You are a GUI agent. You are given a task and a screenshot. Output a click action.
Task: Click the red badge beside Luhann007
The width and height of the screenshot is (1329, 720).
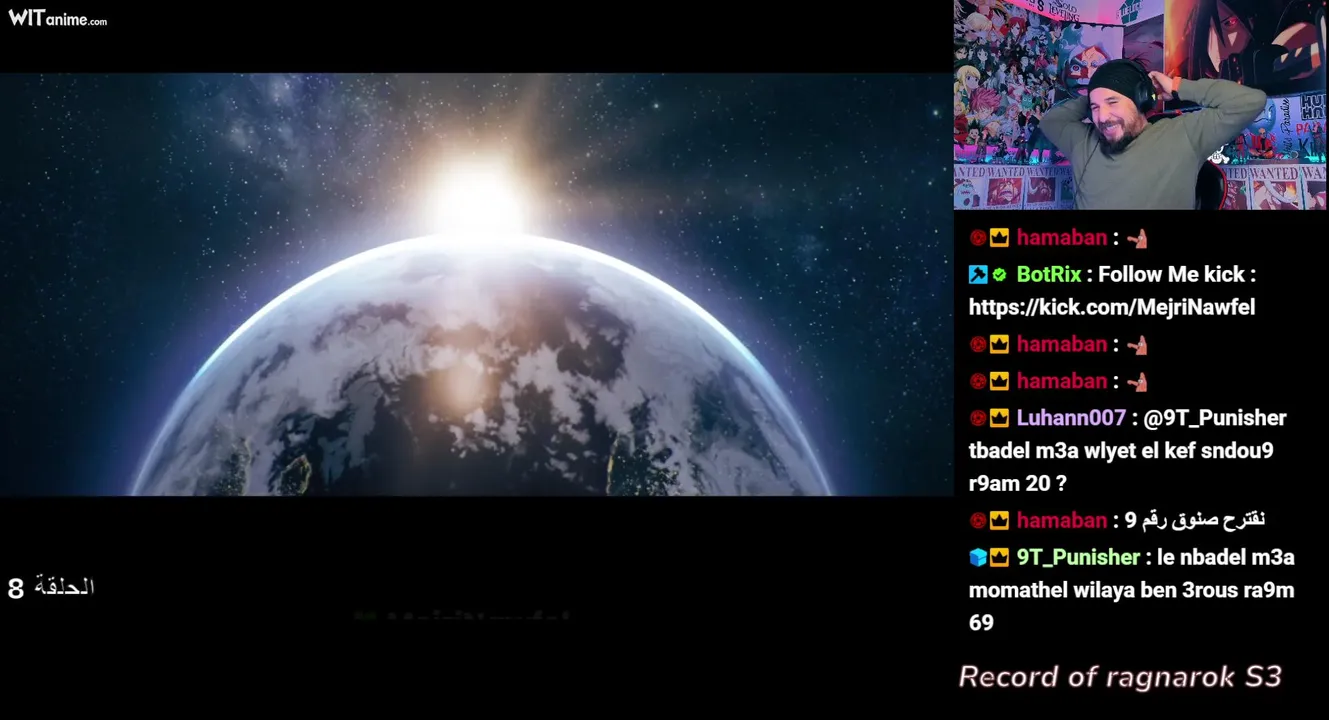[978, 418]
